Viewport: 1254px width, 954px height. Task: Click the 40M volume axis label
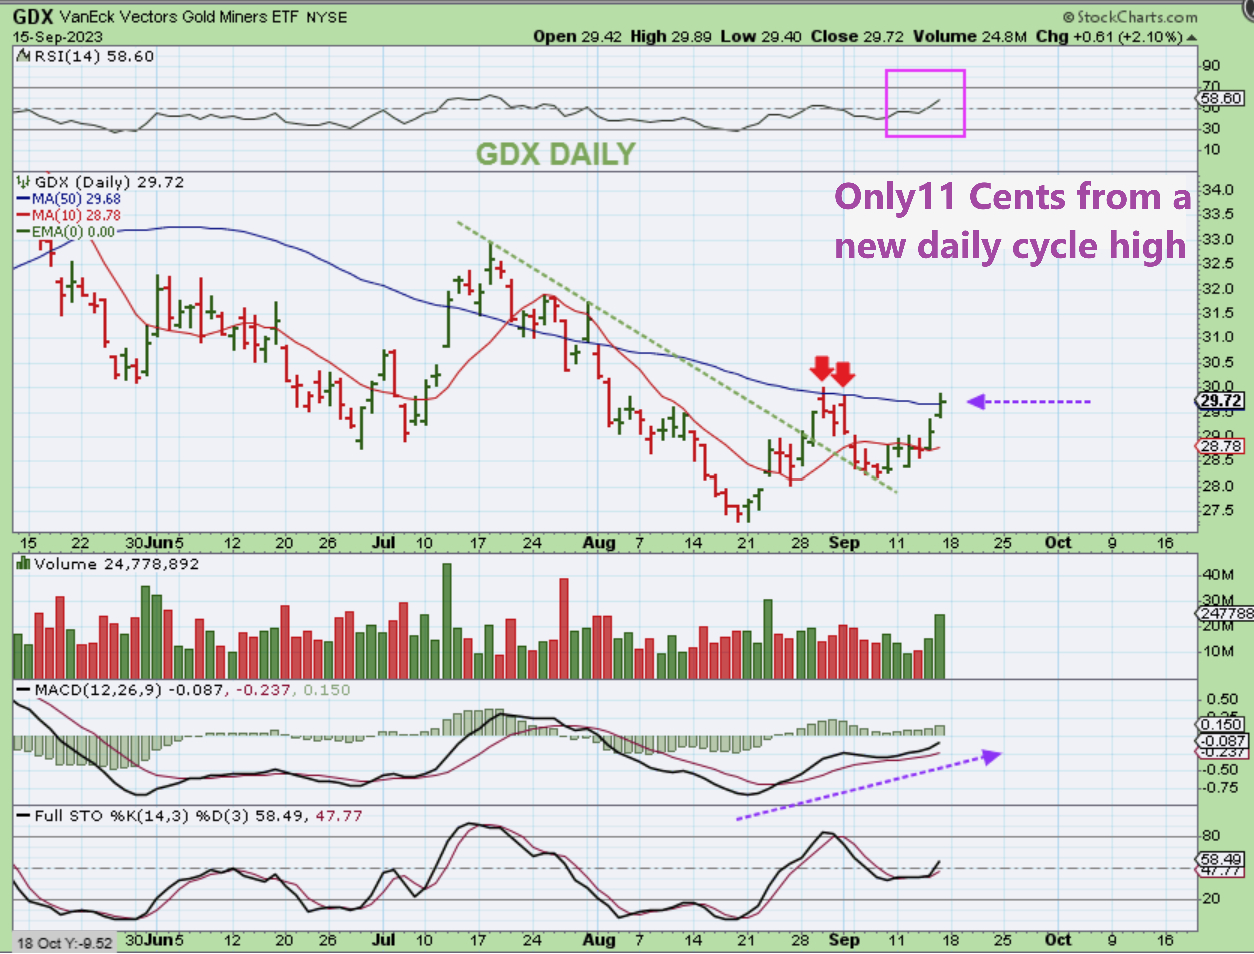pos(1218,574)
